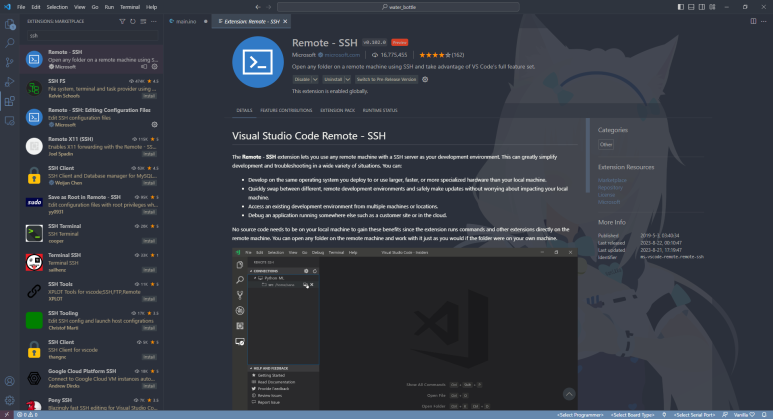The width and height of the screenshot is (773, 419).
Task: Click the large Remote - SSH extension logo
Action: (258, 62)
